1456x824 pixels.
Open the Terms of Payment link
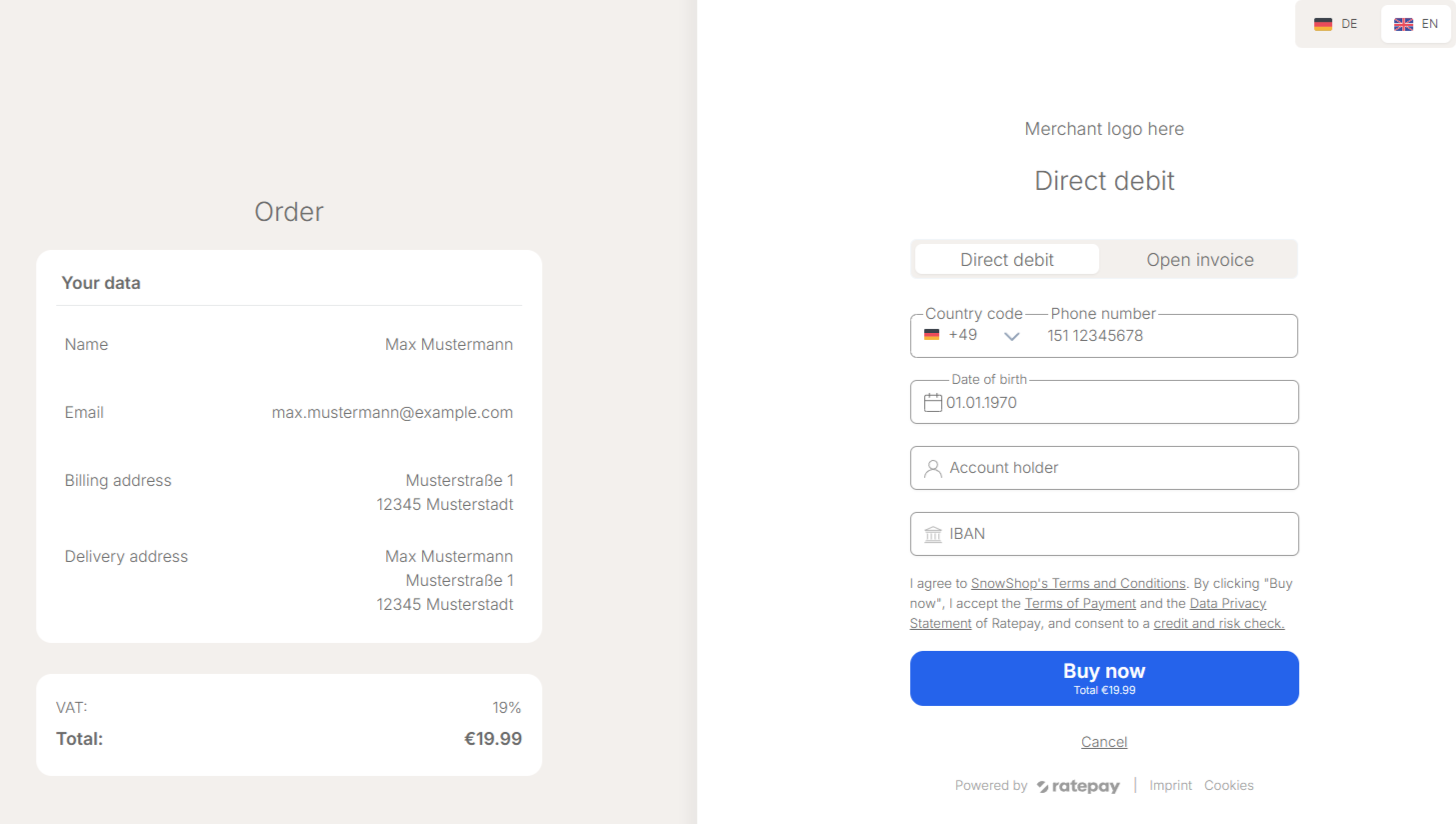(1080, 603)
